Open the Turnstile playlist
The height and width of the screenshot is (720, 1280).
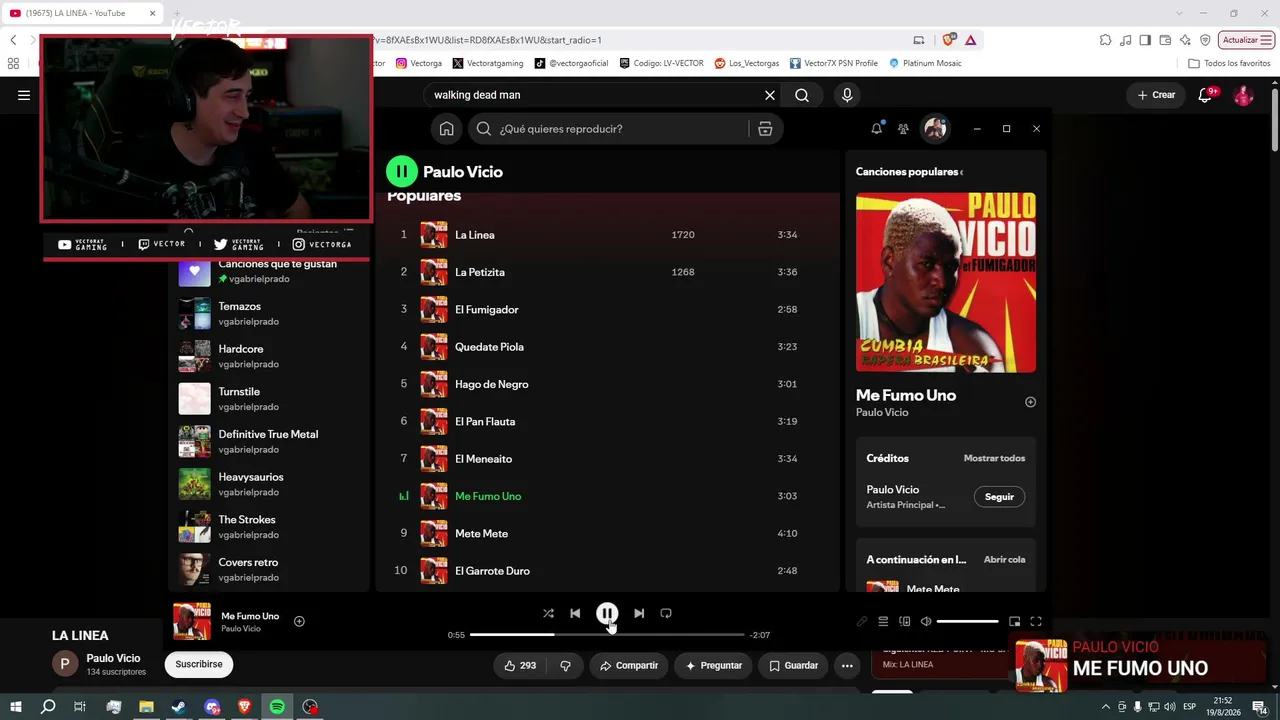270,399
